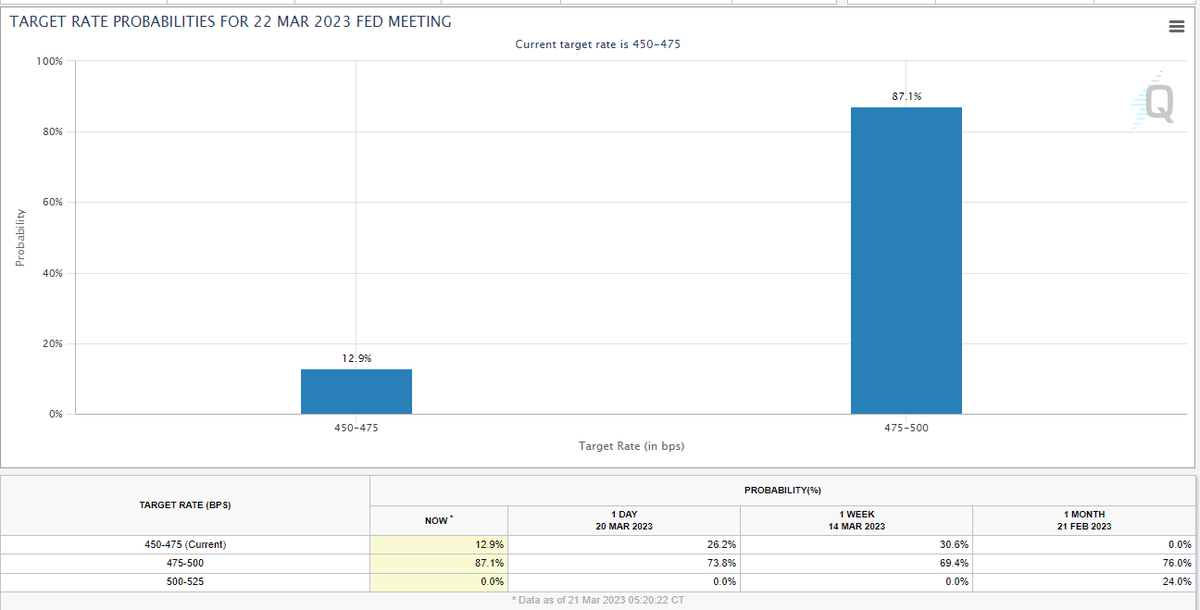Click the 475-500 probability bar

click(x=906, y=260)
